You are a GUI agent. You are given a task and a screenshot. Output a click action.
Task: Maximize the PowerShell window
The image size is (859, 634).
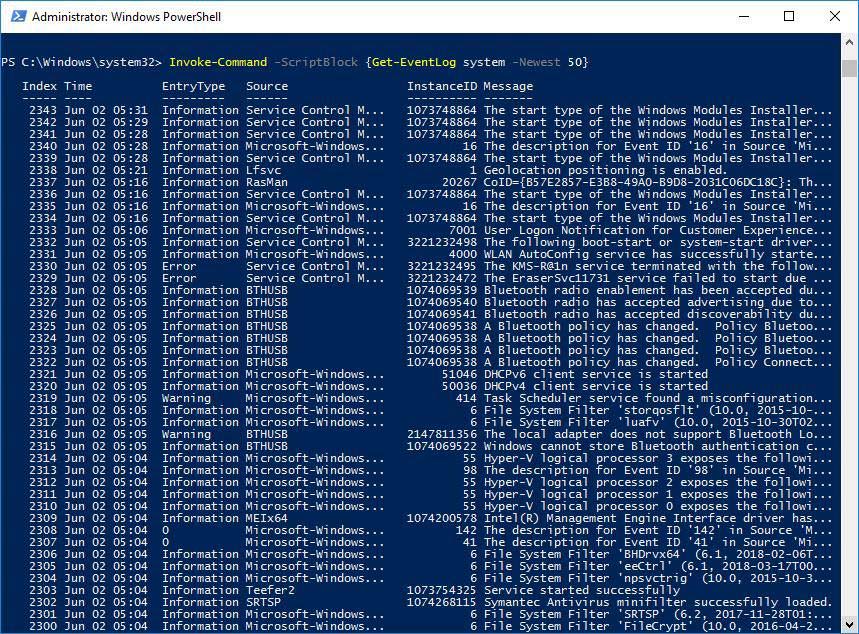coord(789,16)
